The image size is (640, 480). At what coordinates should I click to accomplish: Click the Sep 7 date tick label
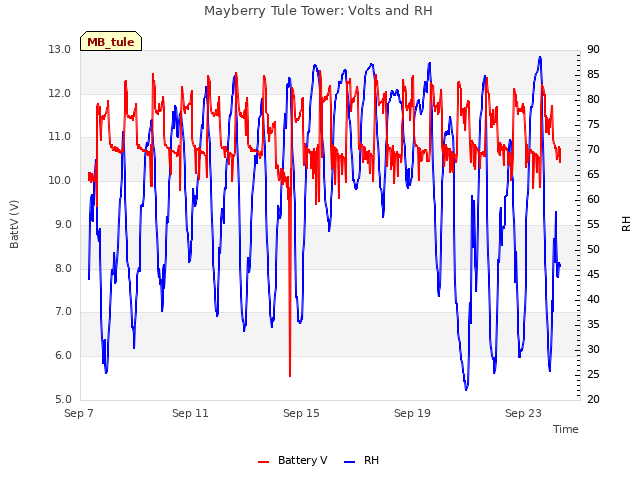pyautogui.click(x=79, y=413)
